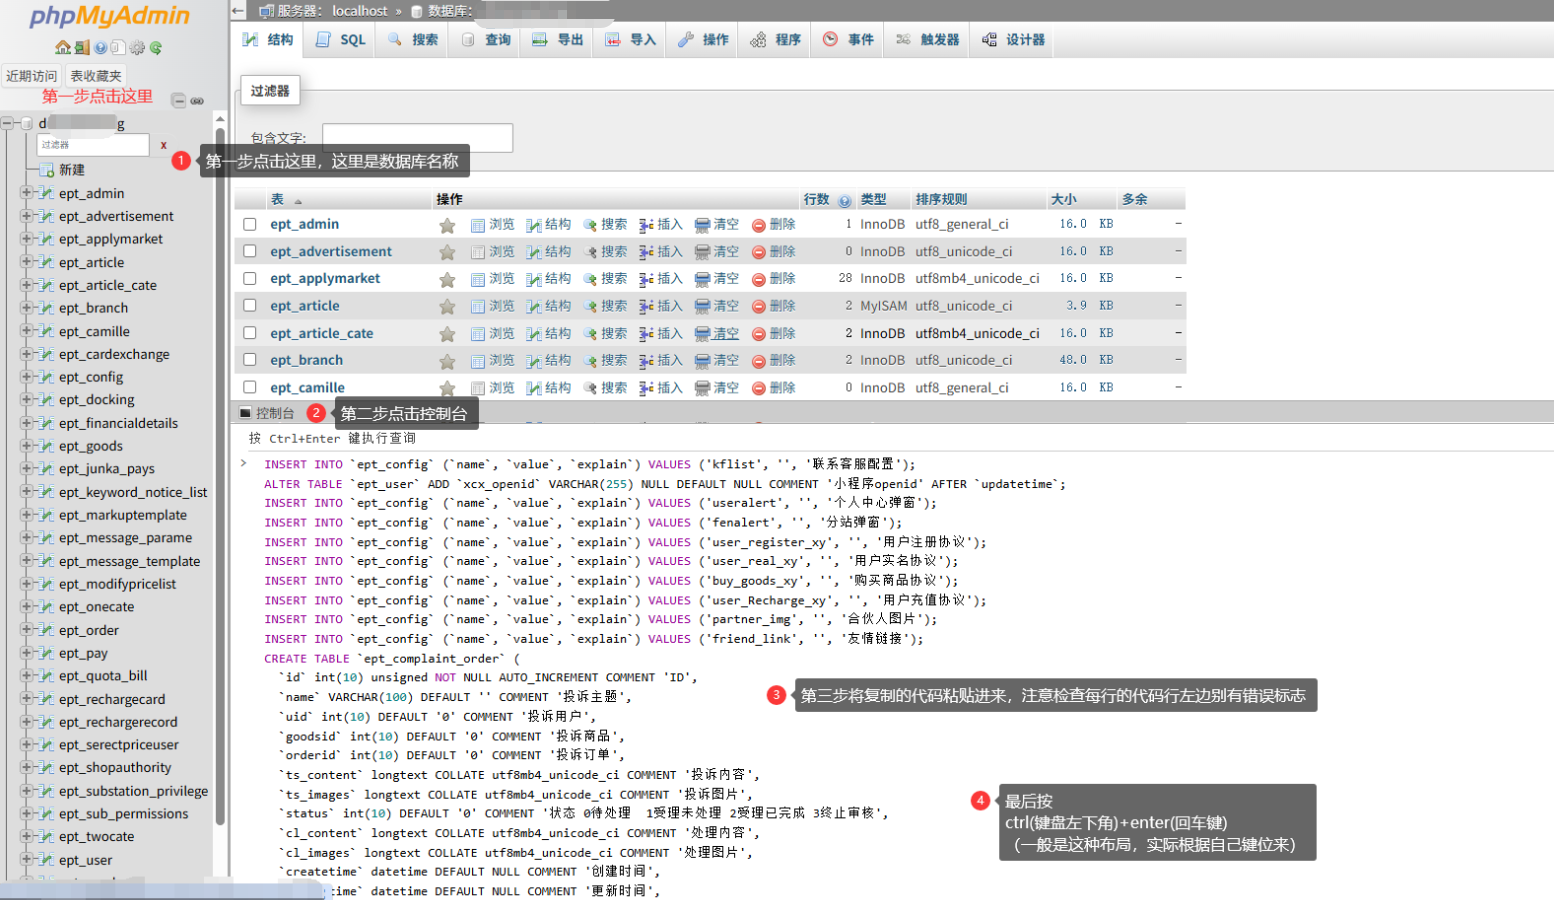Check the ept_camille row checkbox
This screenshot has width=1554, height=900.
pyautogui.click(x=250, y=388)
